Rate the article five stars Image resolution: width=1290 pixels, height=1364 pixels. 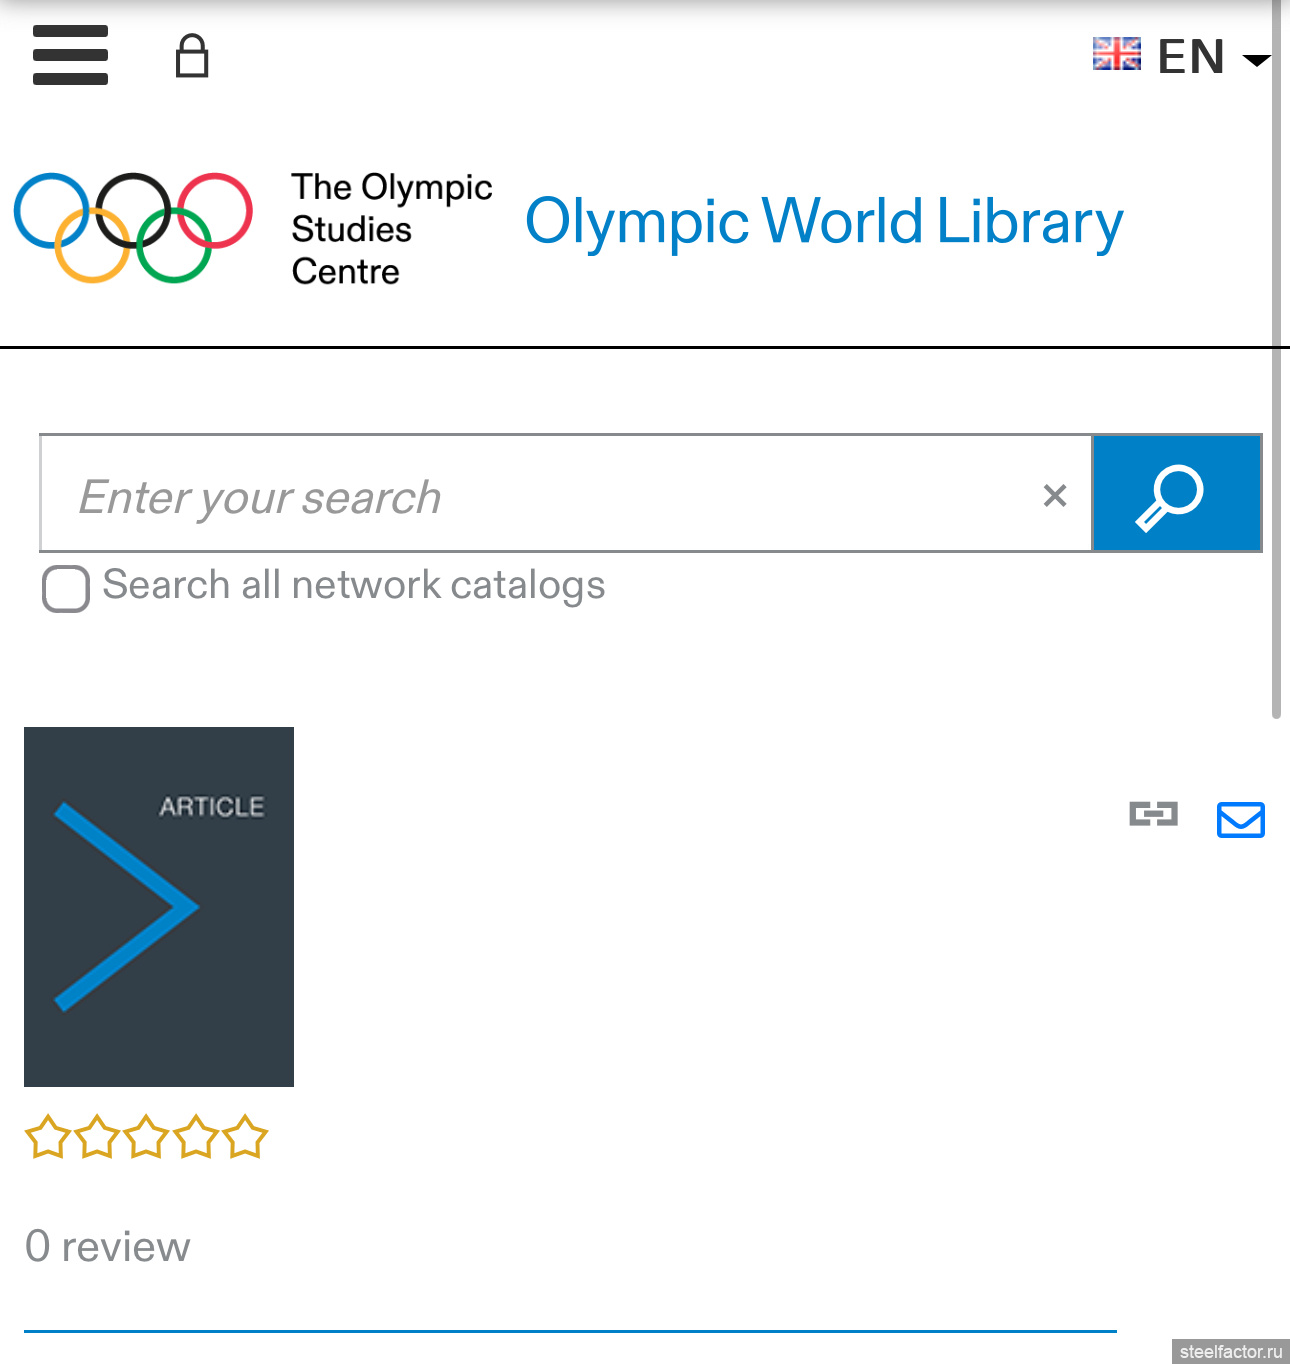246,1137
